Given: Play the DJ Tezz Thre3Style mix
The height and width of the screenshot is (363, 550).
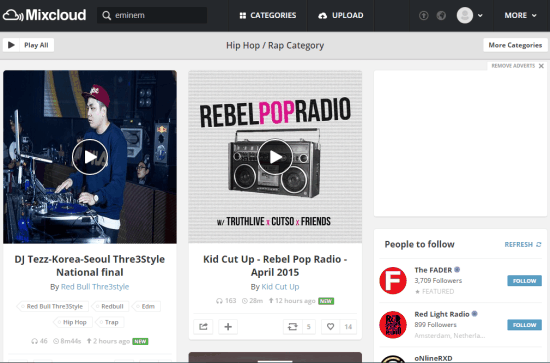Looking at the screenshot, I should coord(90,157).
